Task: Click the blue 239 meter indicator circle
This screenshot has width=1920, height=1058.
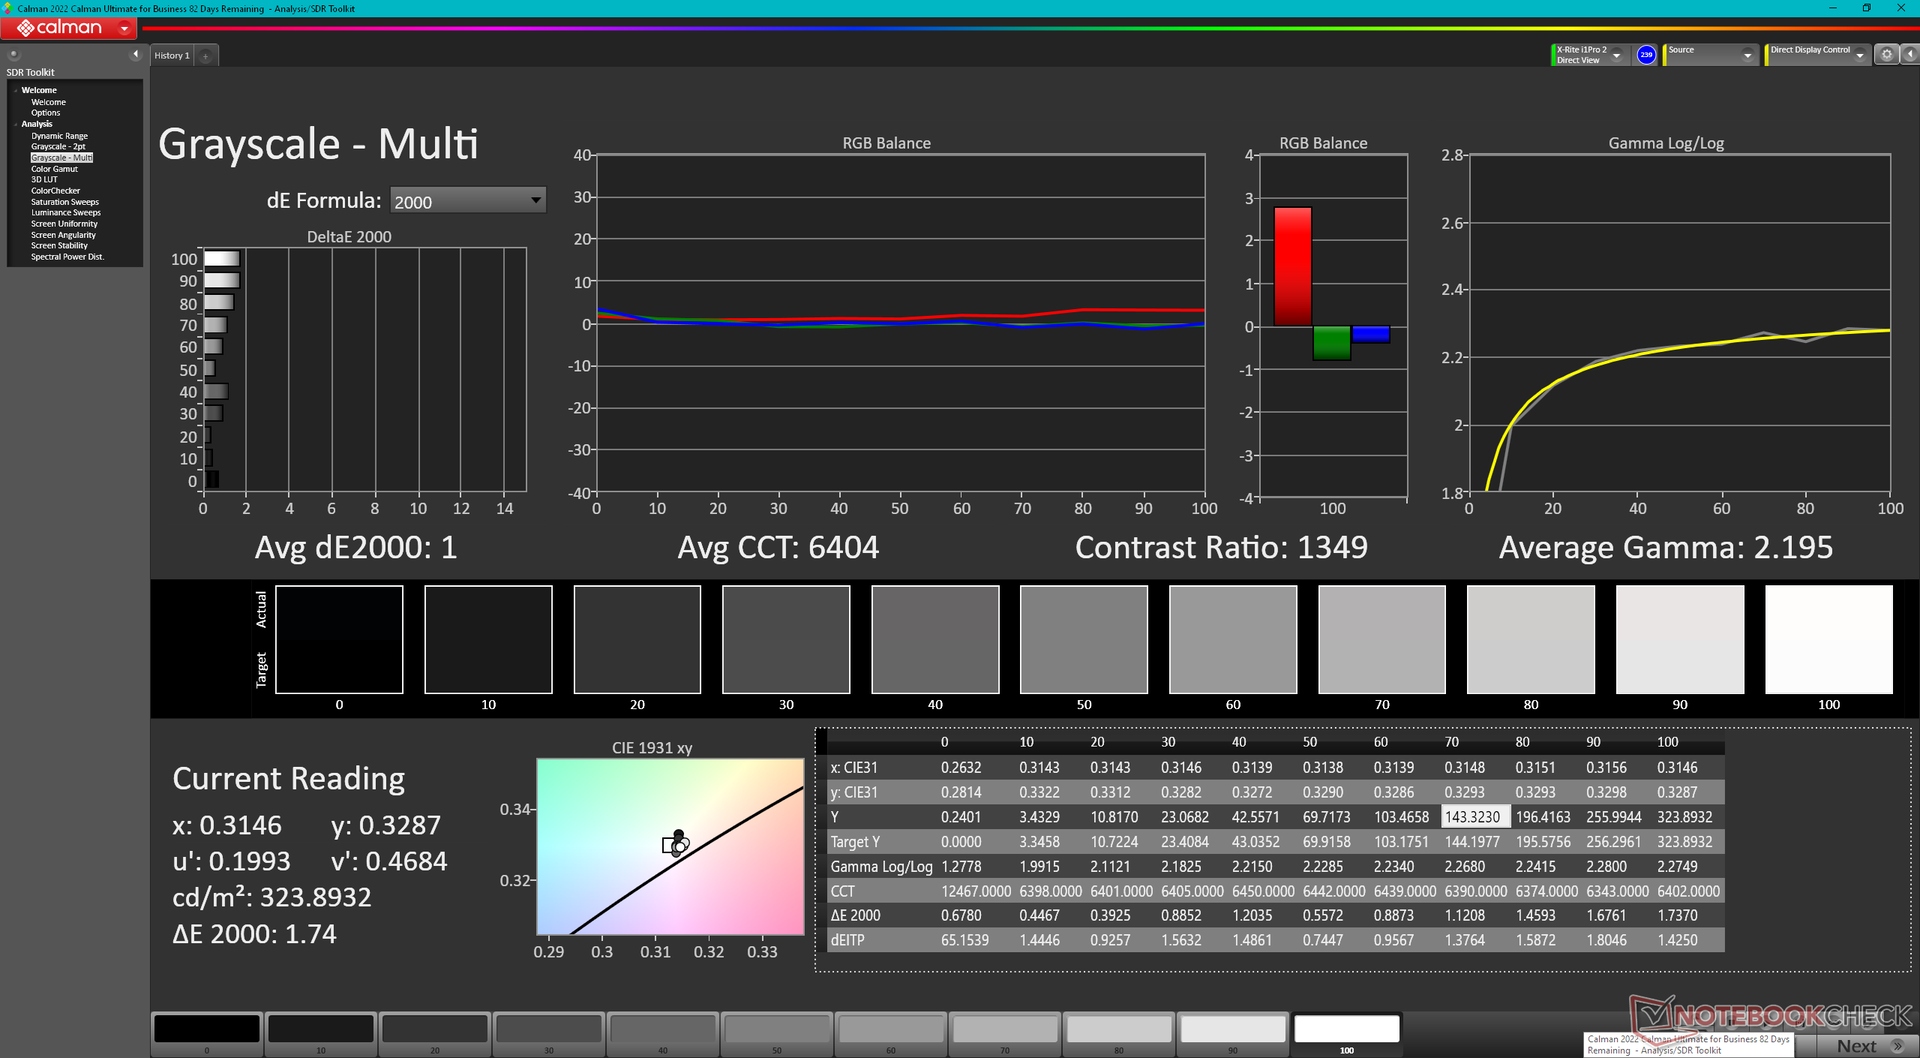Action: click(x=1646, y=55)
